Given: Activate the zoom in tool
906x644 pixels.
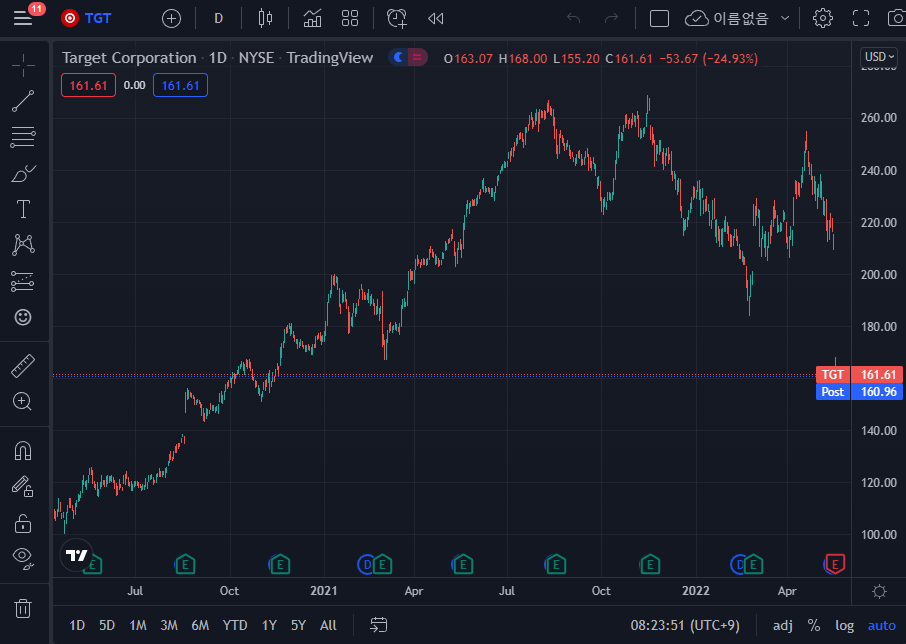Looking at the screenshot, I should (23, 401).
